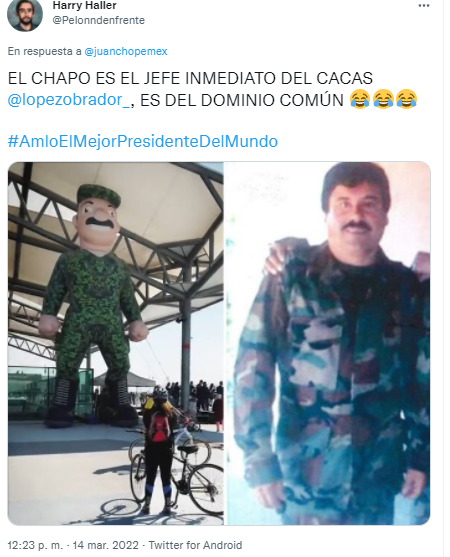Open the Twitter for Android source link
The height and width of the screenshot is (557, 450).
point(195,545)
